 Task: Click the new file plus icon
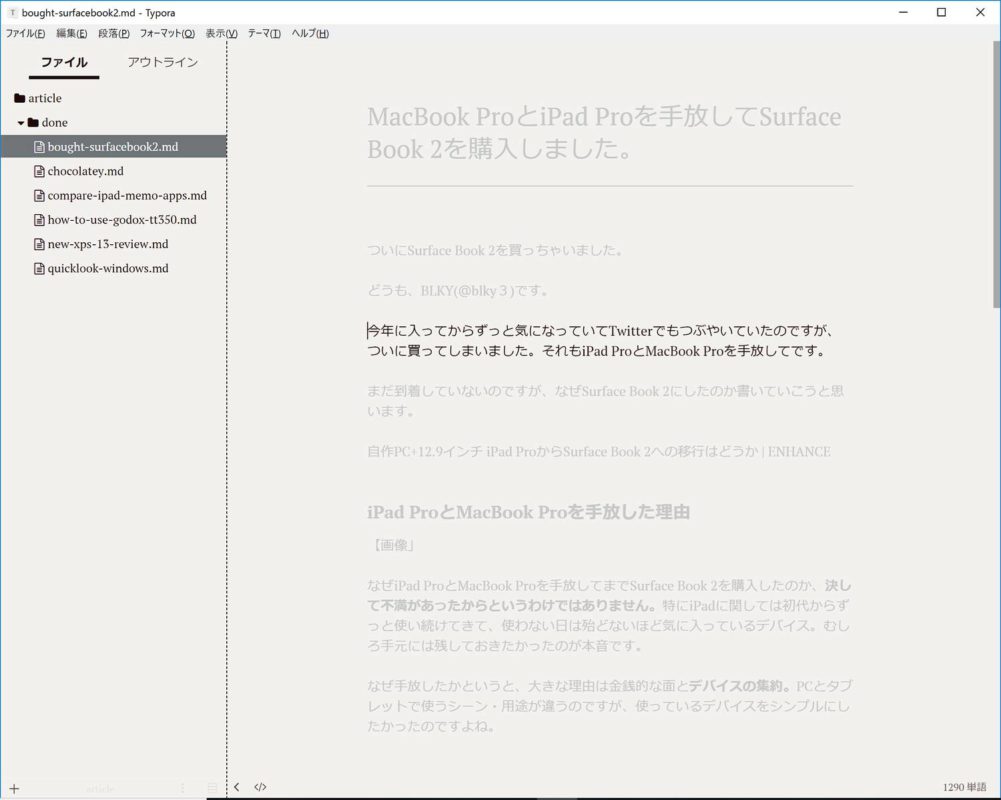click(x=14, y=788)
